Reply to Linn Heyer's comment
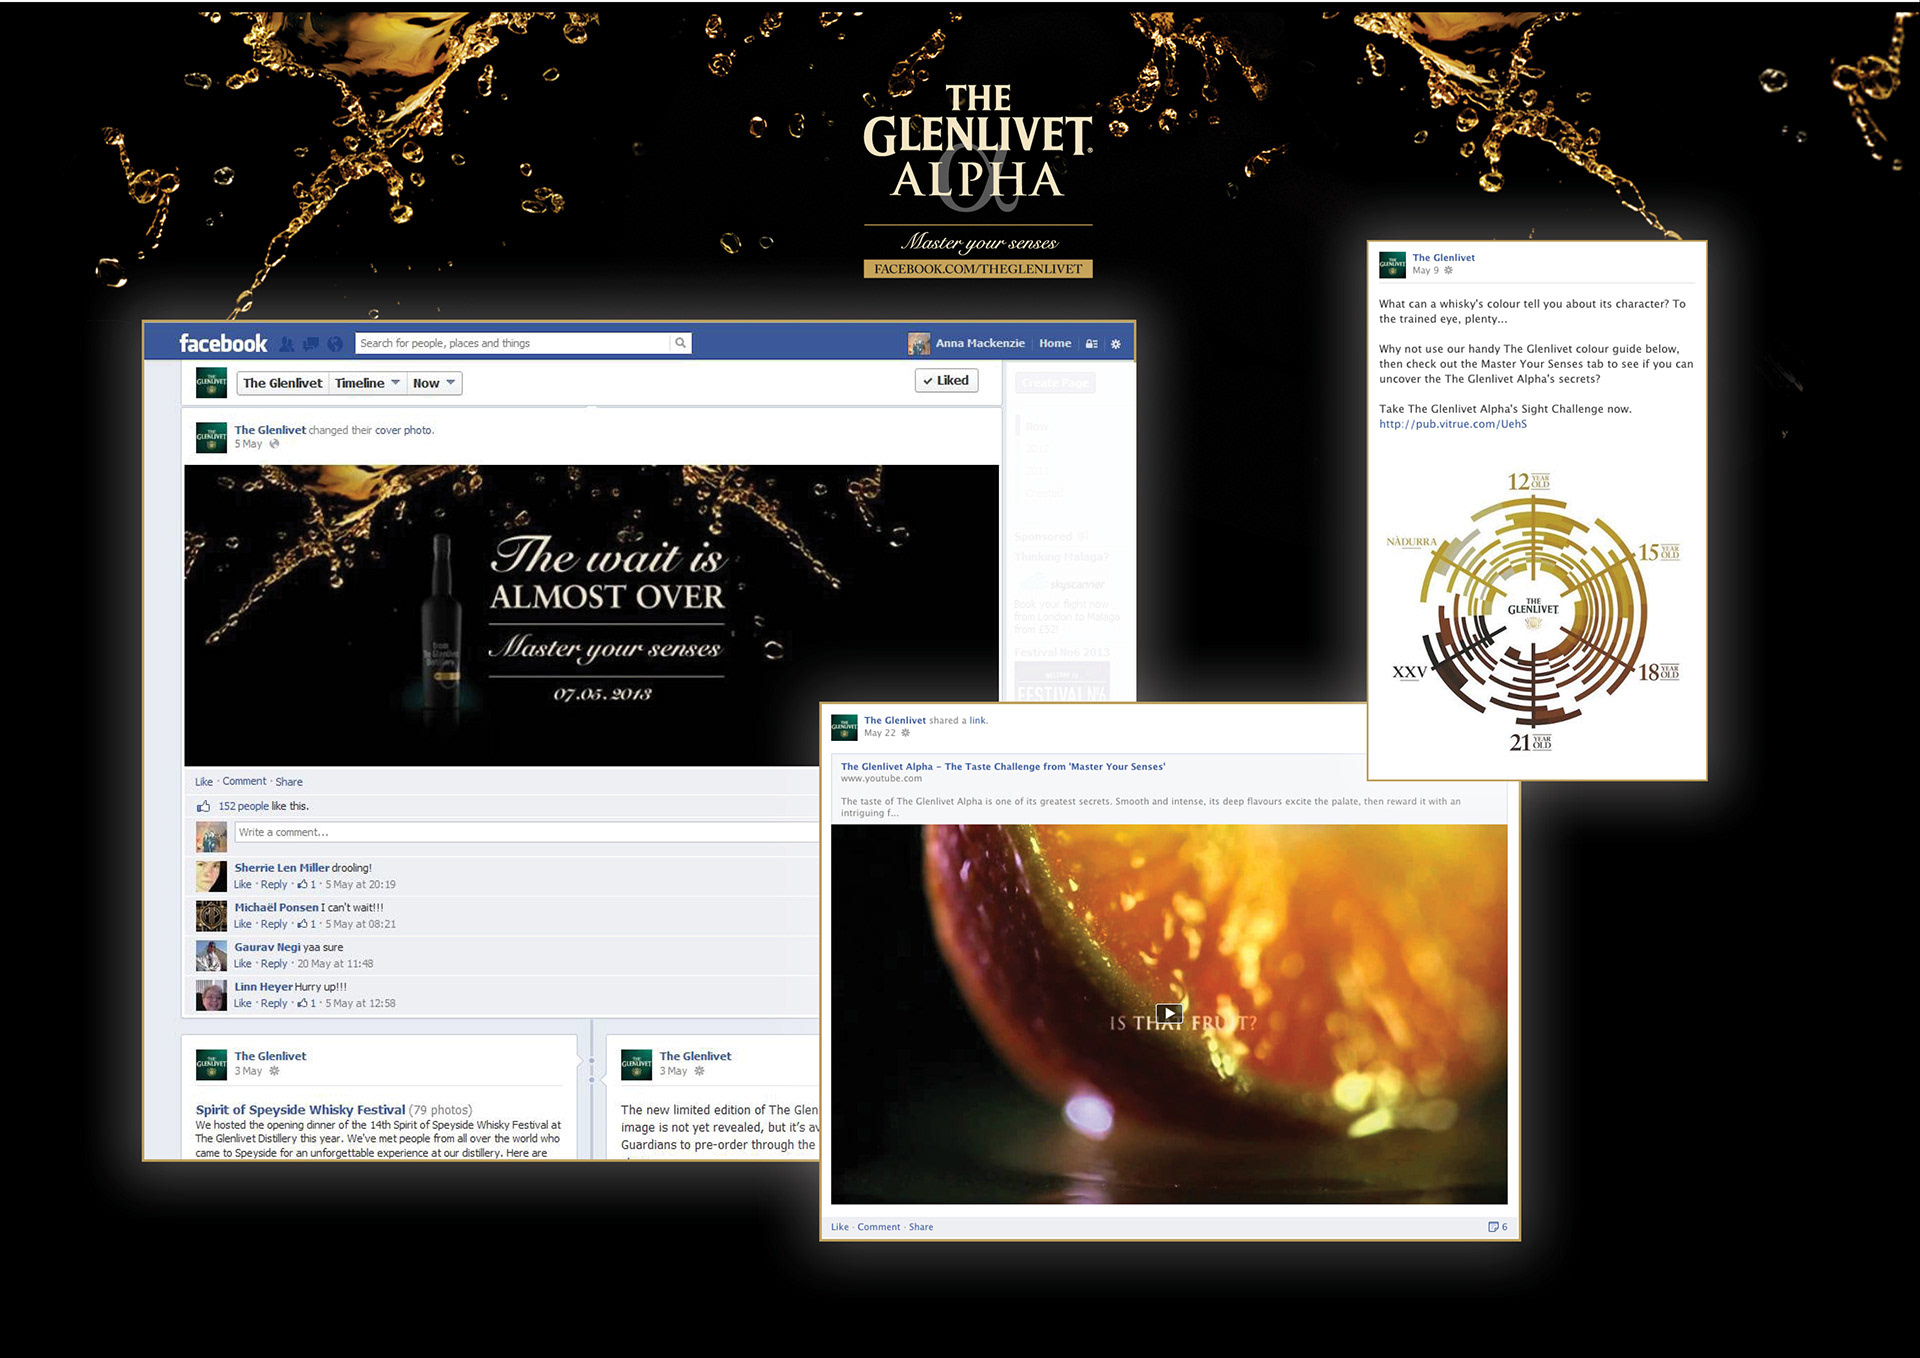Image resolution: width=1920 pixels, height=1358 pixels. click(274, 1003)
